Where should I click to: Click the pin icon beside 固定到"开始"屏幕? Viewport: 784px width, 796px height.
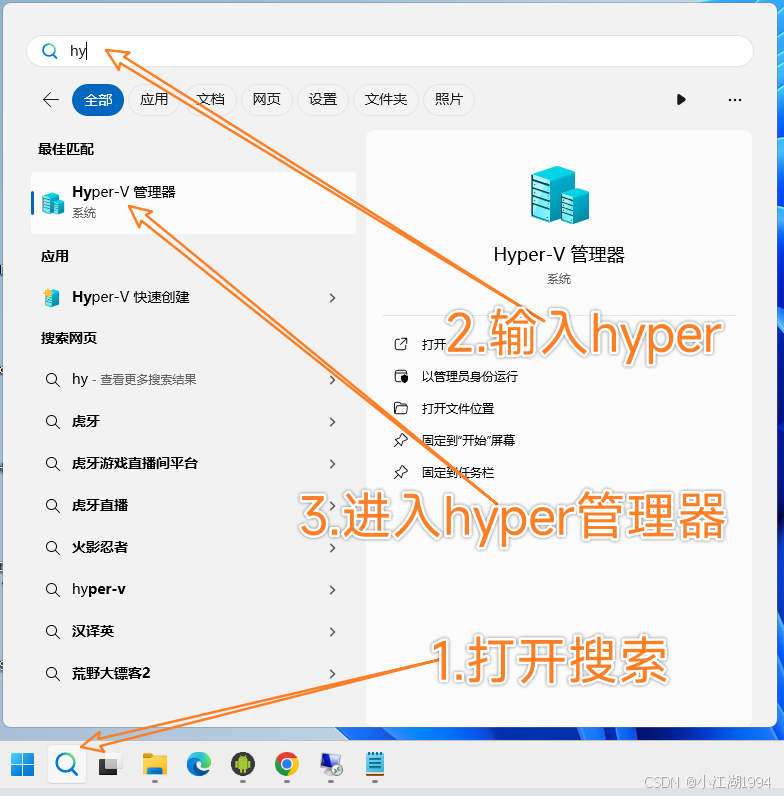(x=401, y=440)
